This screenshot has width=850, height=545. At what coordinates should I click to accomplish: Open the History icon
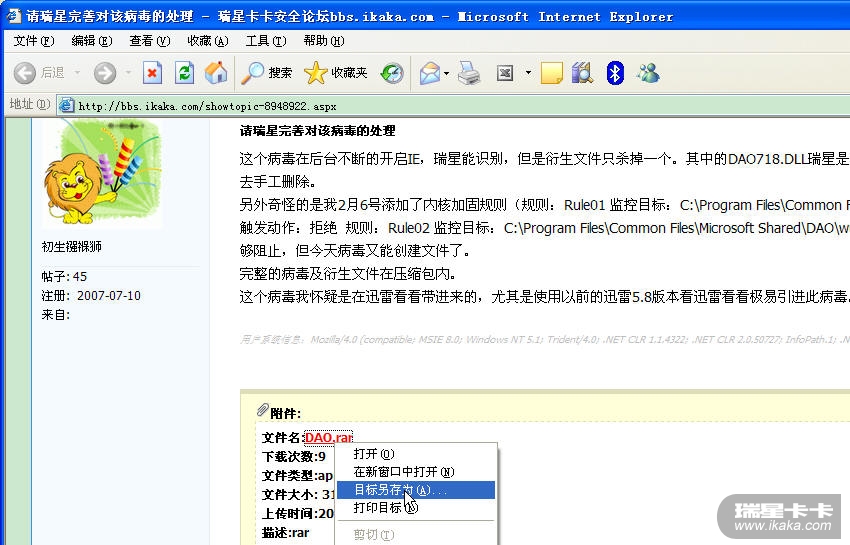click(x=392, y=73)
